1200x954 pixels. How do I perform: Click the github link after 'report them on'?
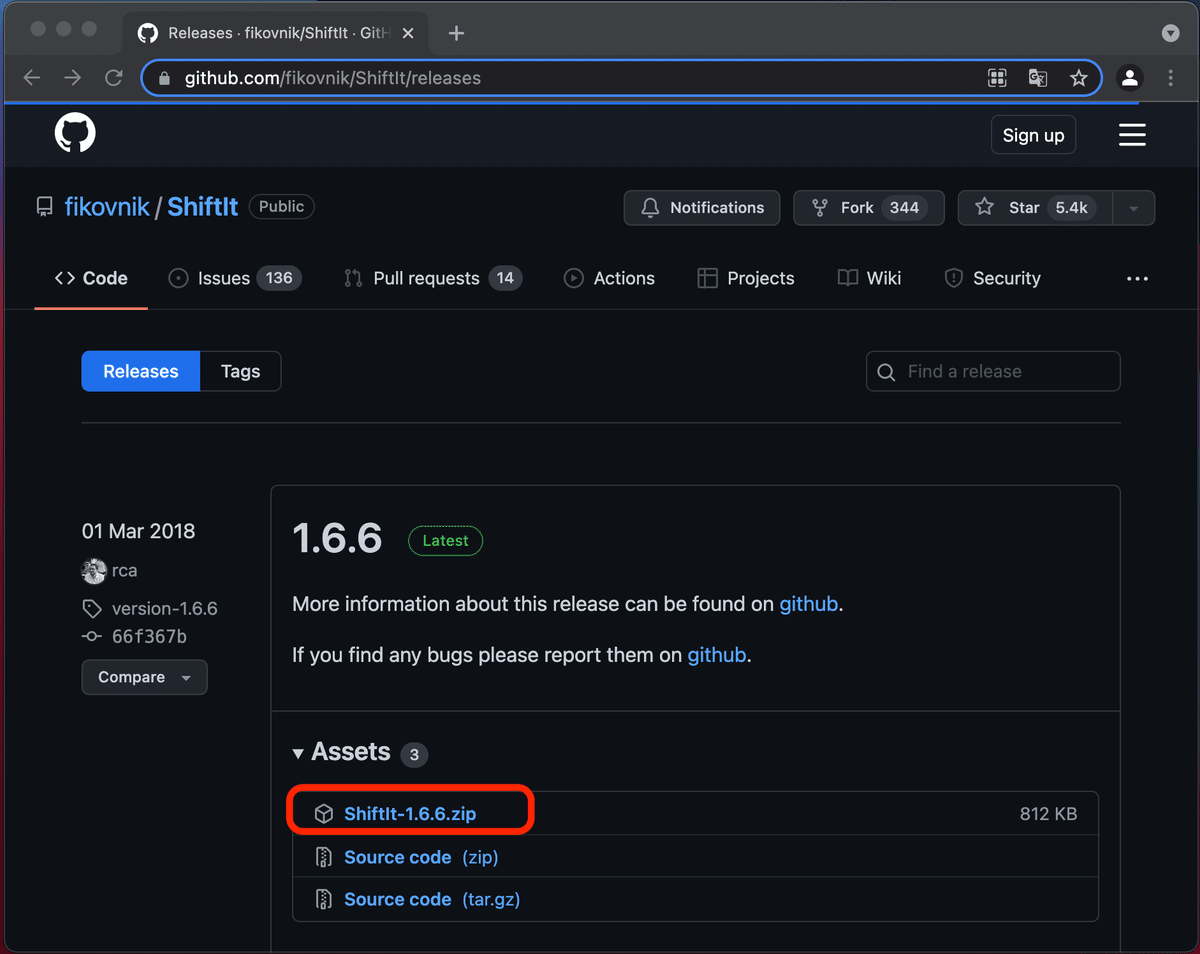717,656
